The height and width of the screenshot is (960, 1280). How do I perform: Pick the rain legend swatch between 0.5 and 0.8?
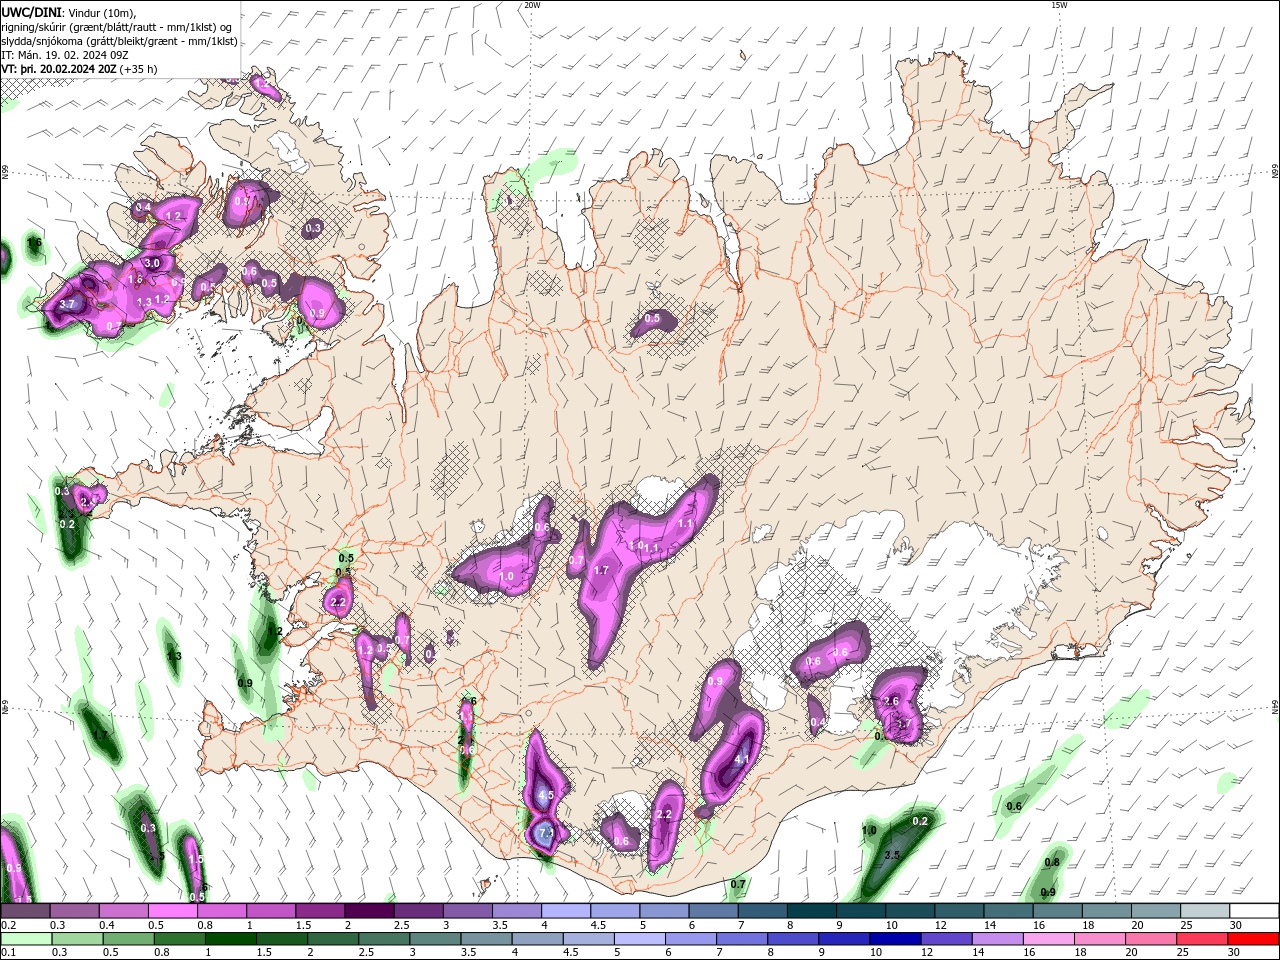pyautogui.click(x=128, y=939)
